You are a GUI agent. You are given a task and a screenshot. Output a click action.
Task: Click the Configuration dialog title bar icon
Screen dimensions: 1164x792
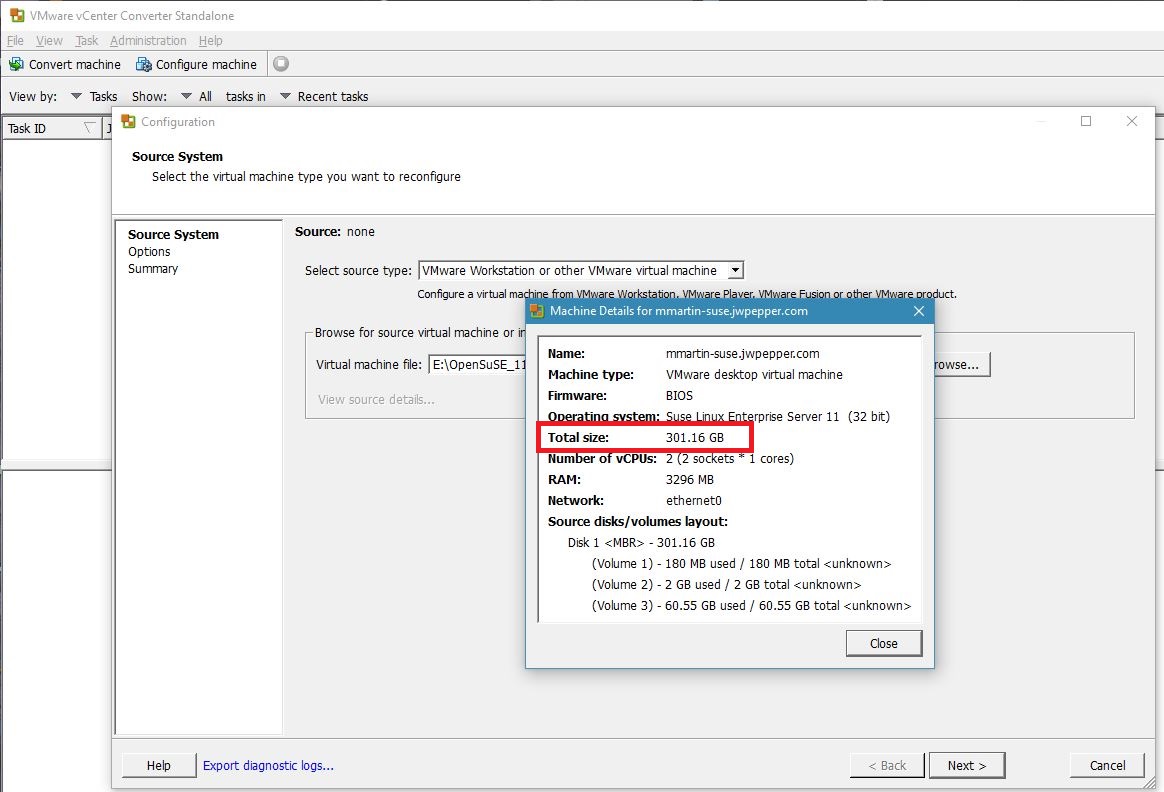tap(127, 121)
